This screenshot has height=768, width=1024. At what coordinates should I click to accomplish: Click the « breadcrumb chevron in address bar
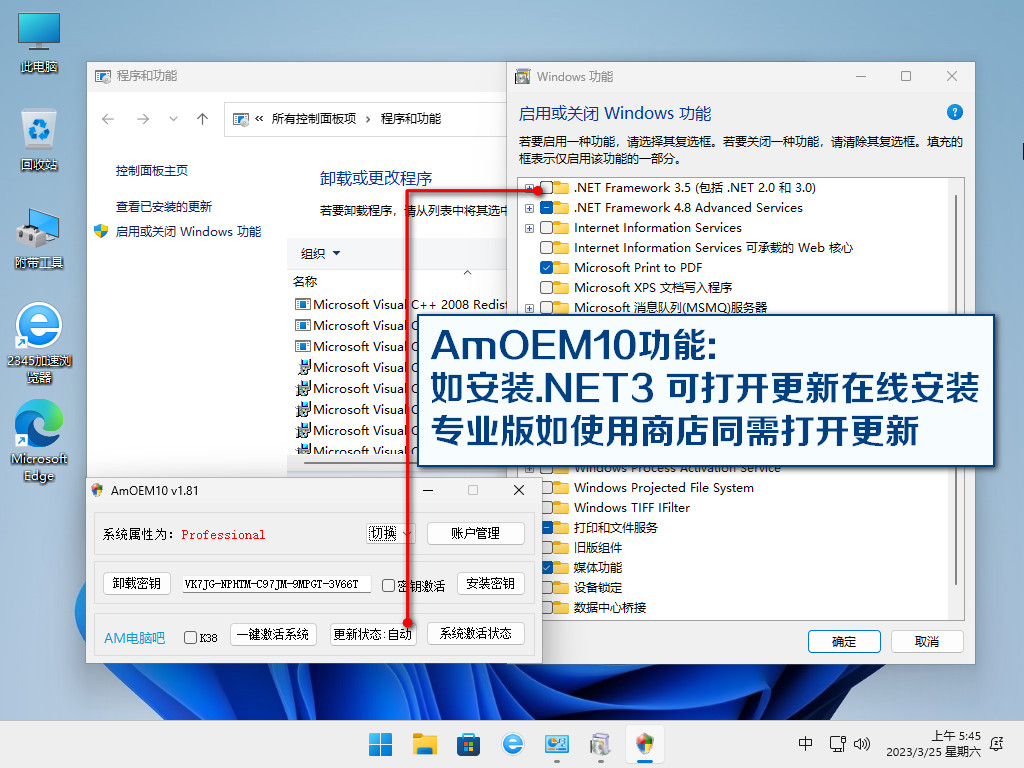click(x=259, y=119)
